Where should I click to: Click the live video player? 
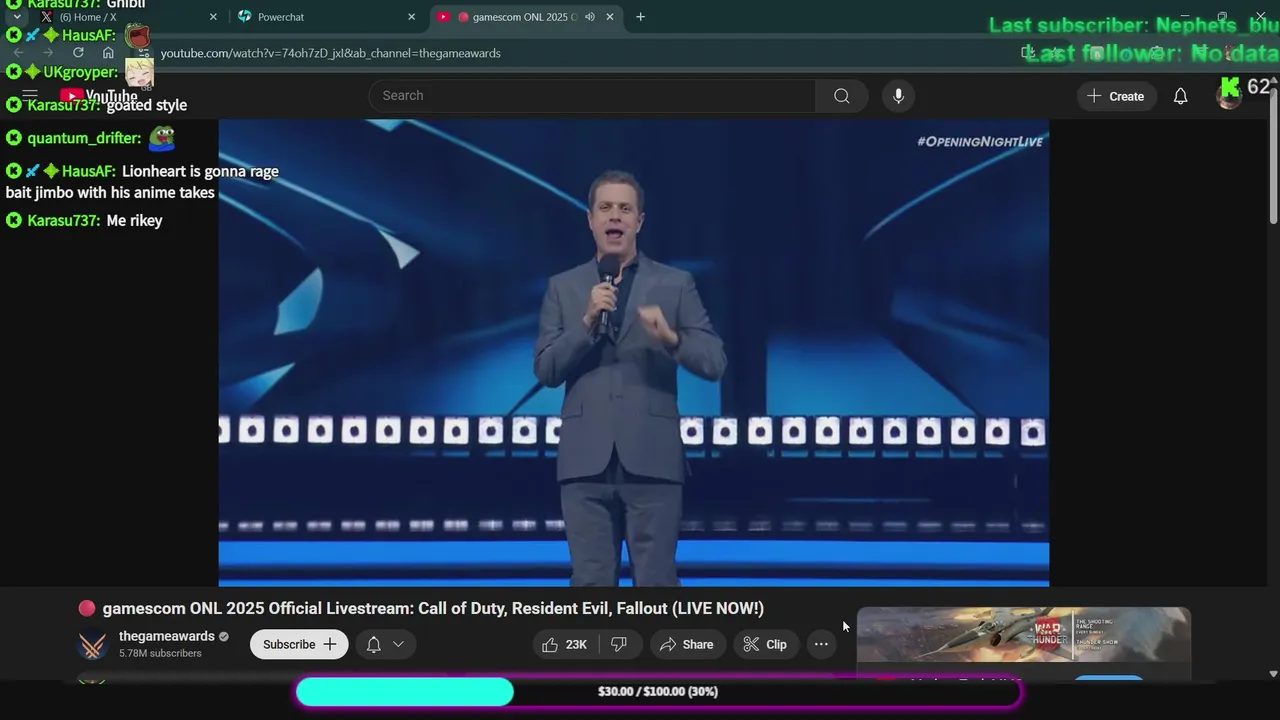click(634, 353)
